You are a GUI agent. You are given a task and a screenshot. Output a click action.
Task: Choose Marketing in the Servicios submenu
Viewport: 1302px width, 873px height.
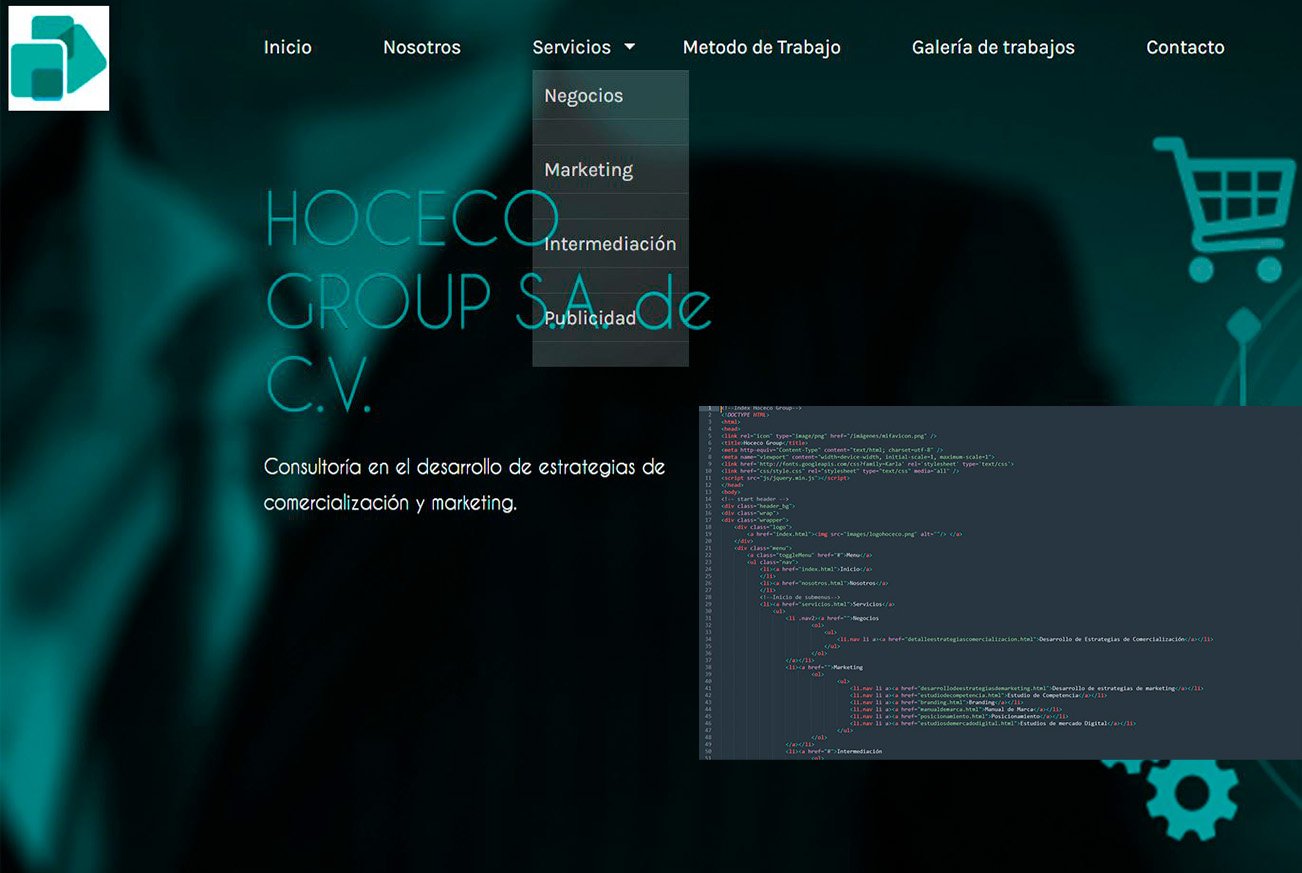589,170
